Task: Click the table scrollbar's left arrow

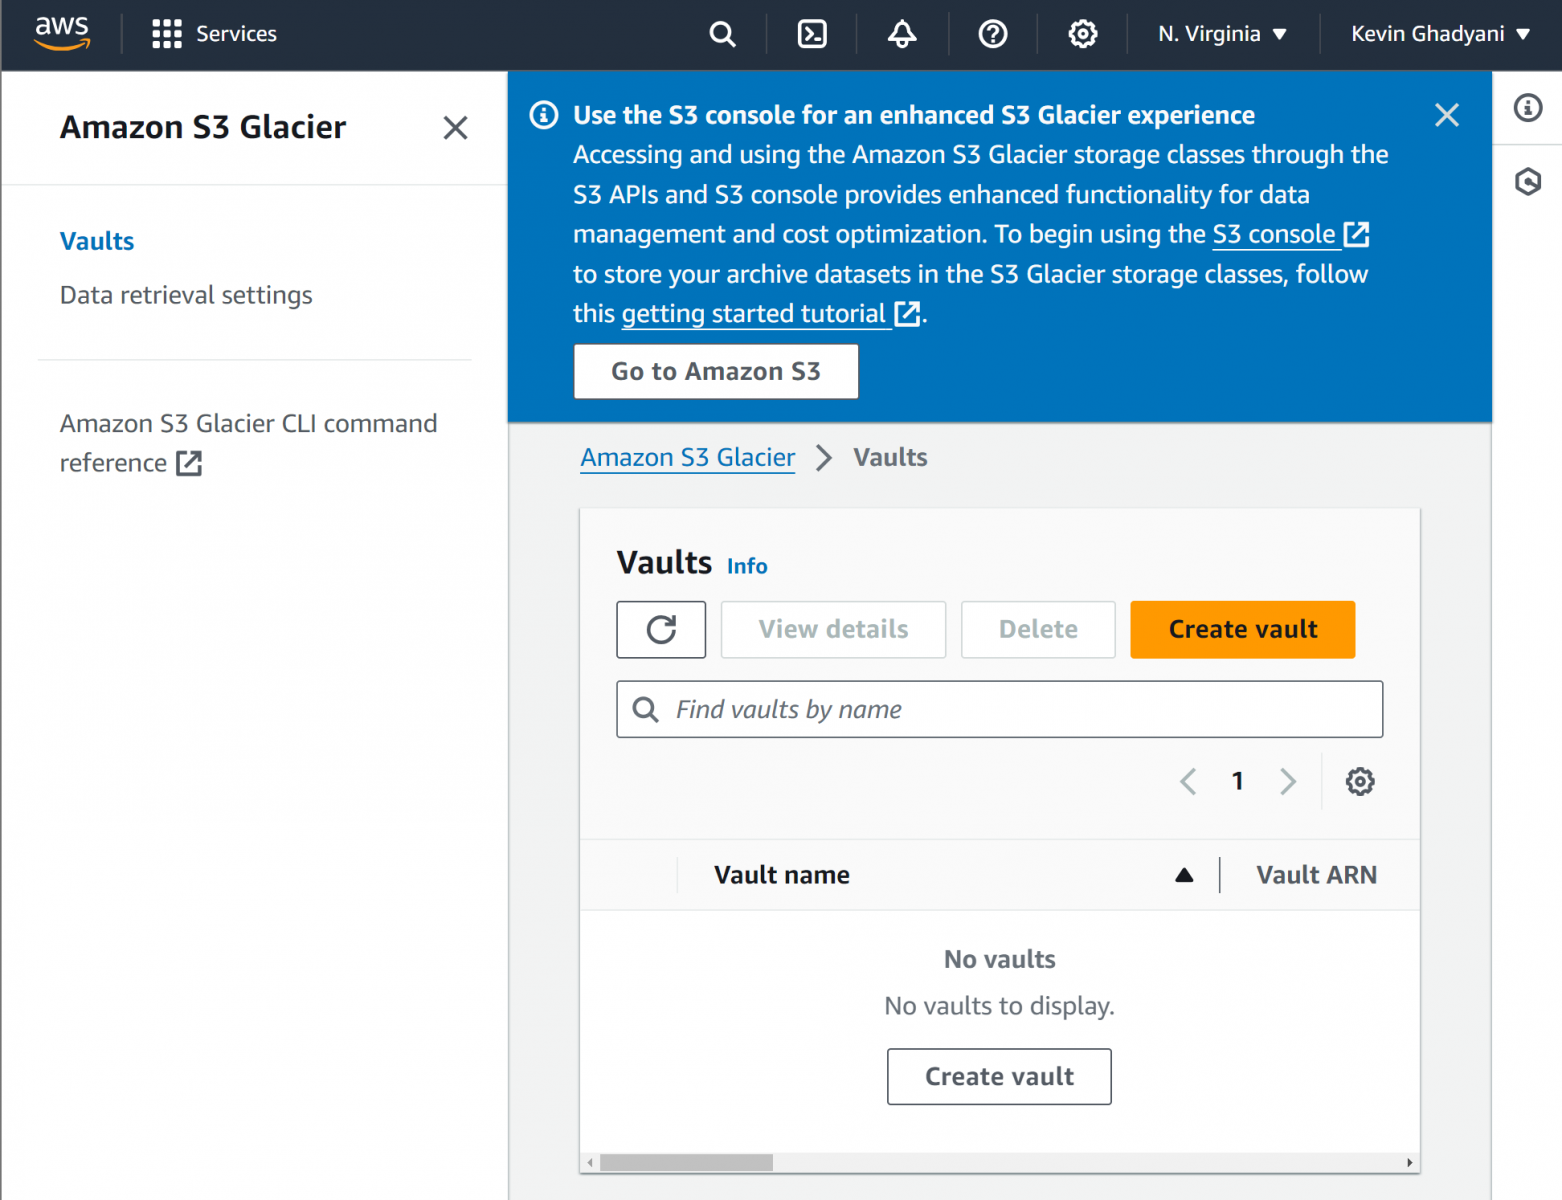Action: [x=590, y=1163]
